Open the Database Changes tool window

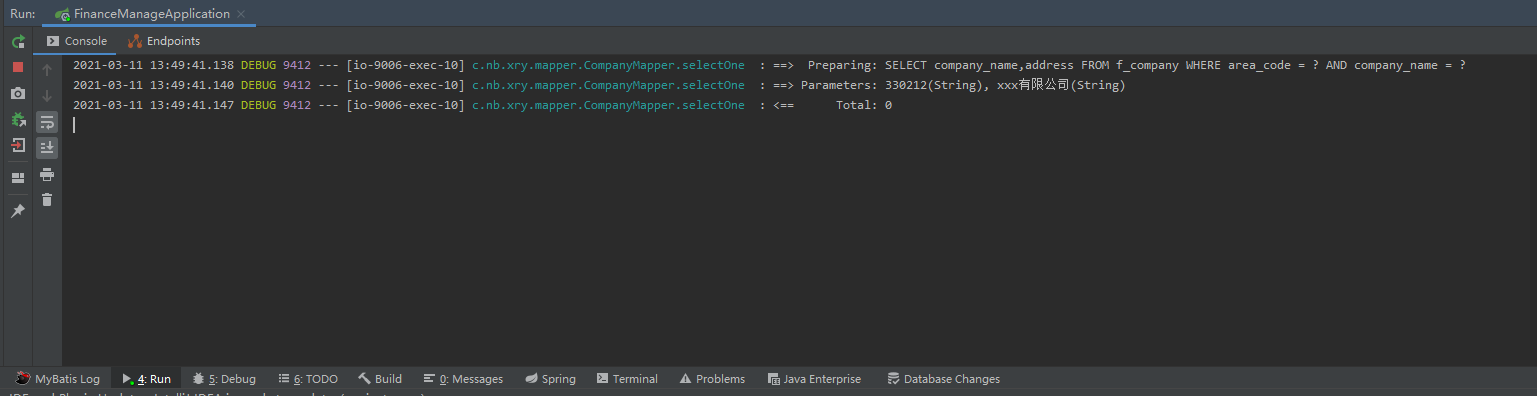[943, 379]
